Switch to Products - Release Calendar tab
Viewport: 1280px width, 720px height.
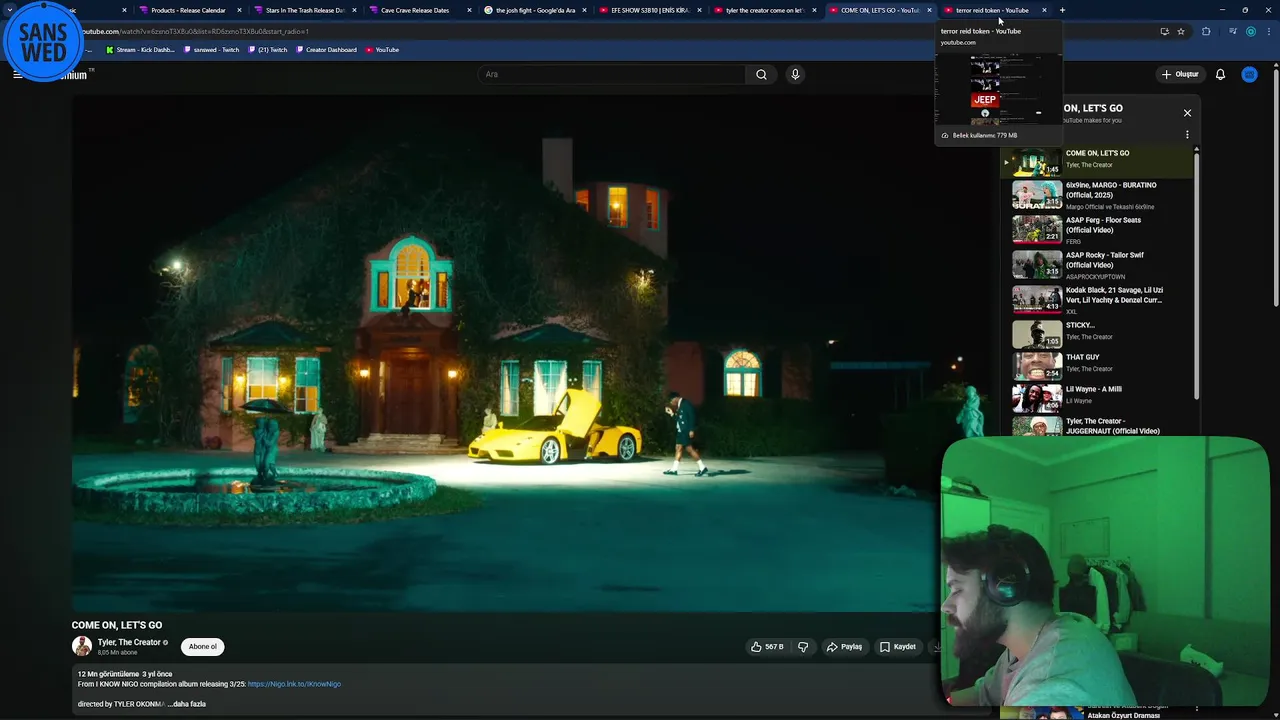[x=188, y=10]
